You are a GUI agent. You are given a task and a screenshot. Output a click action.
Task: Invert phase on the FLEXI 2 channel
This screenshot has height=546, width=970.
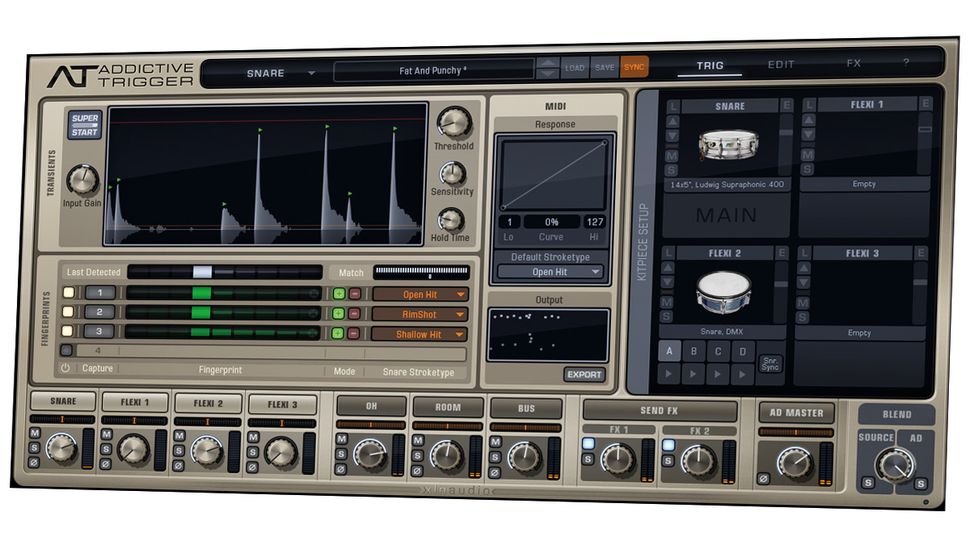[178, 466]
